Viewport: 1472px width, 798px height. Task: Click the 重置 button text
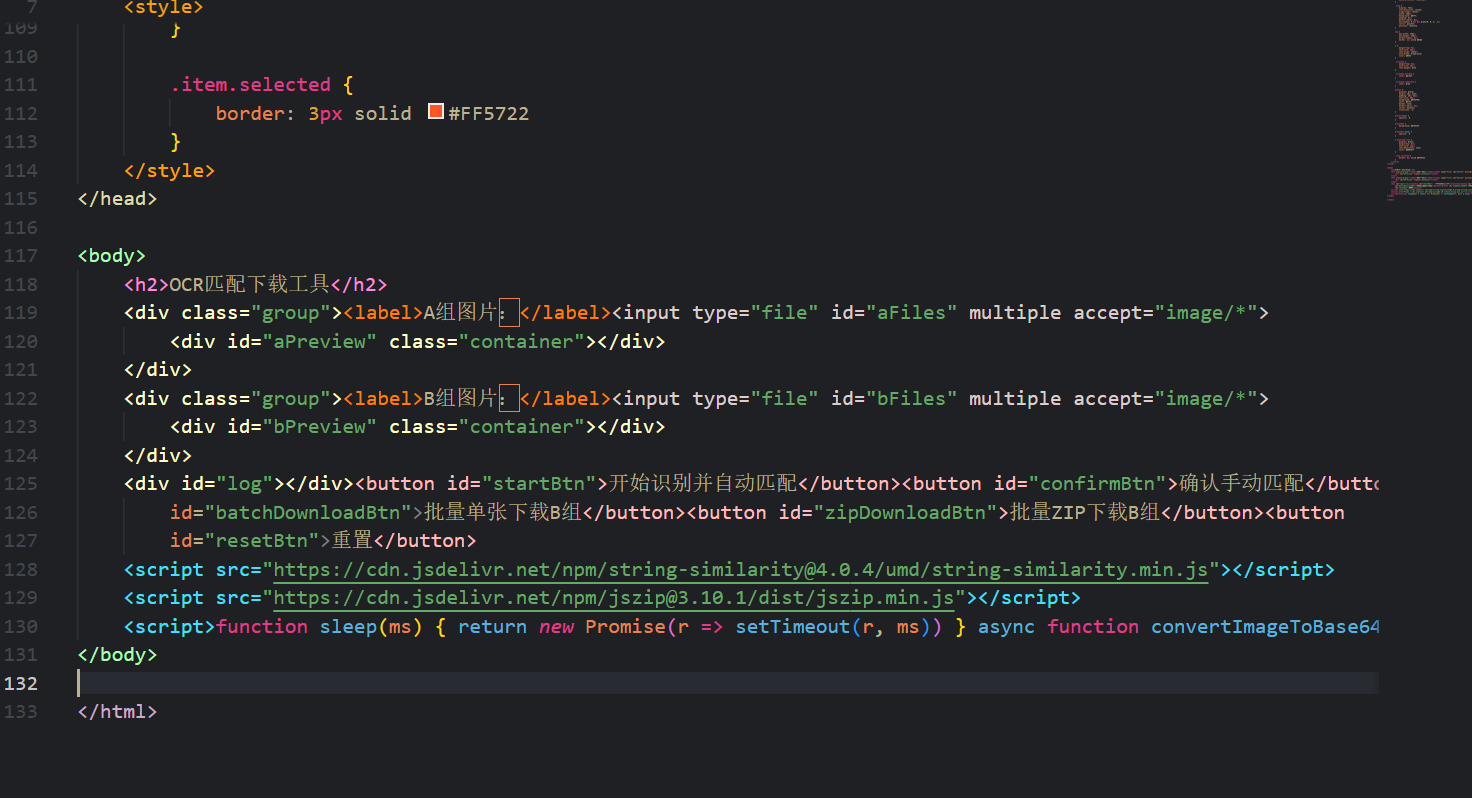click(352, 541)
